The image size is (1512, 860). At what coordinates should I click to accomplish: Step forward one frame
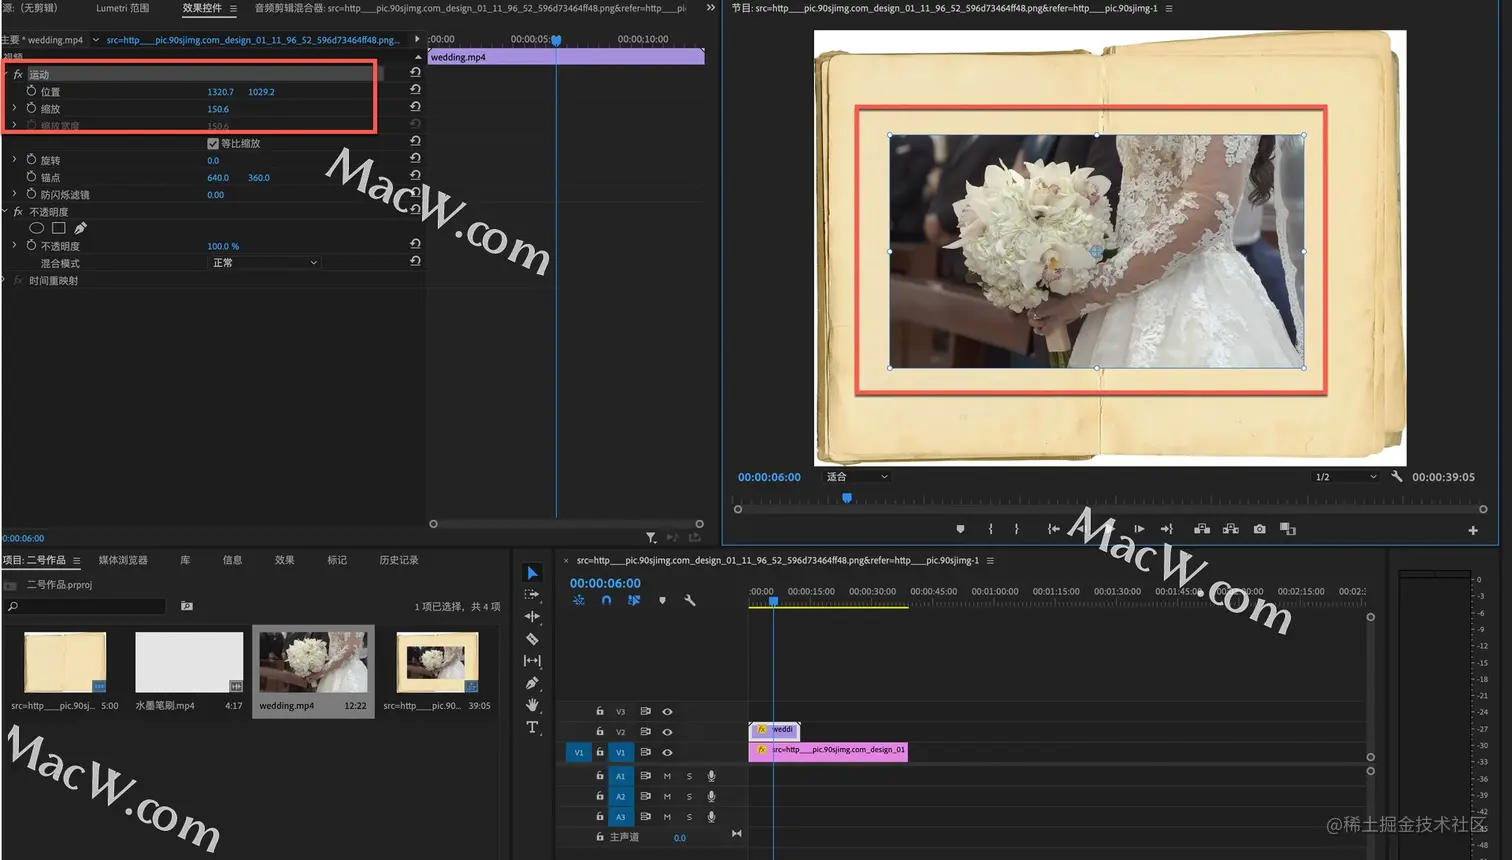click(1139, 529)
